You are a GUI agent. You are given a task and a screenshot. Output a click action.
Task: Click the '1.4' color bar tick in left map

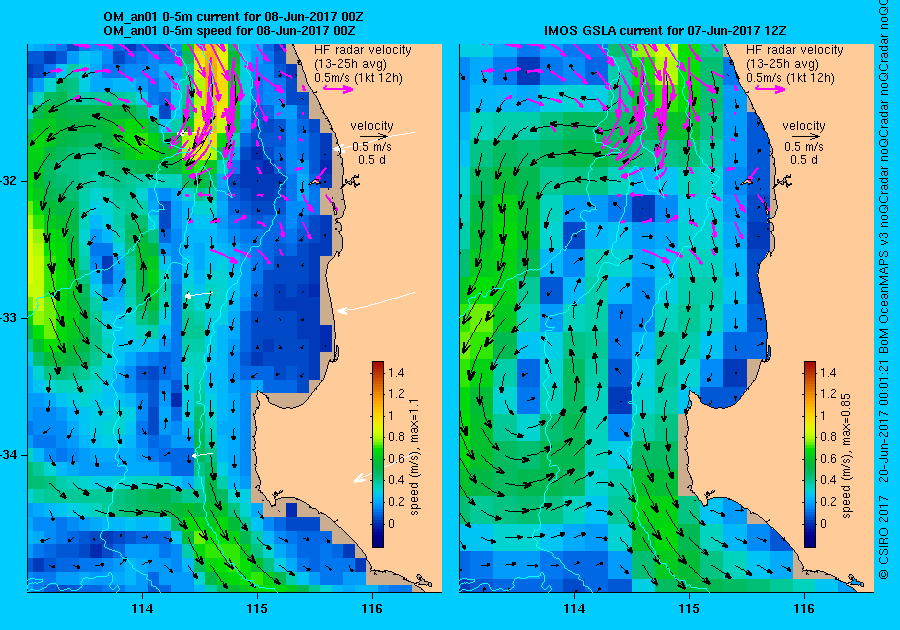click(396, 372)
